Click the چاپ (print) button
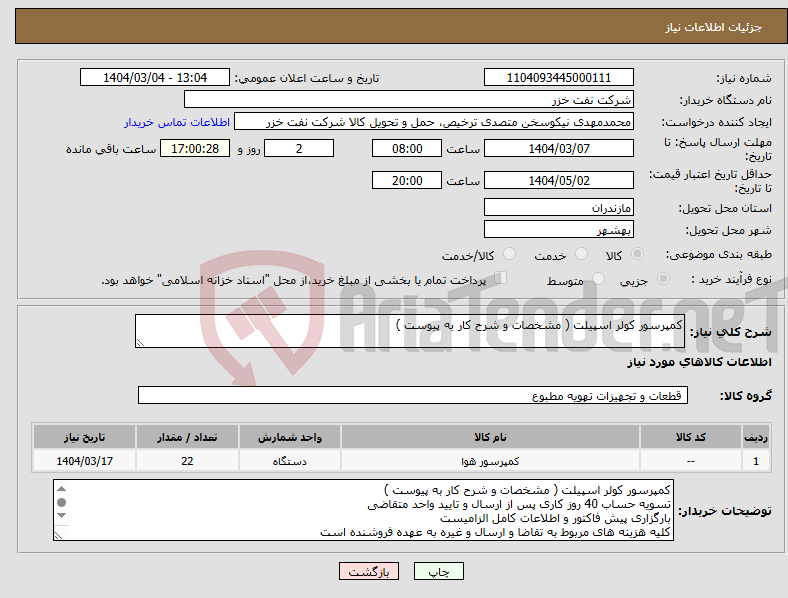The image size is (788, 598). tap(438, 571)
